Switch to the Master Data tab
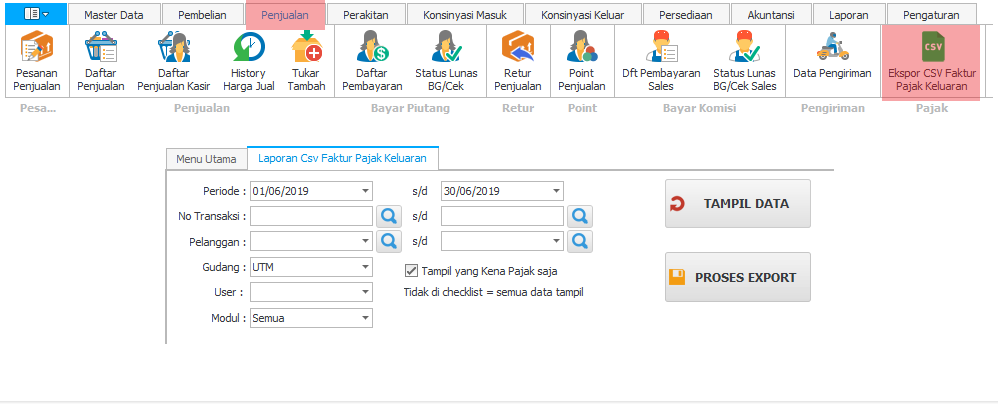The width and height of the screenshot is (998, 409). 113,15
